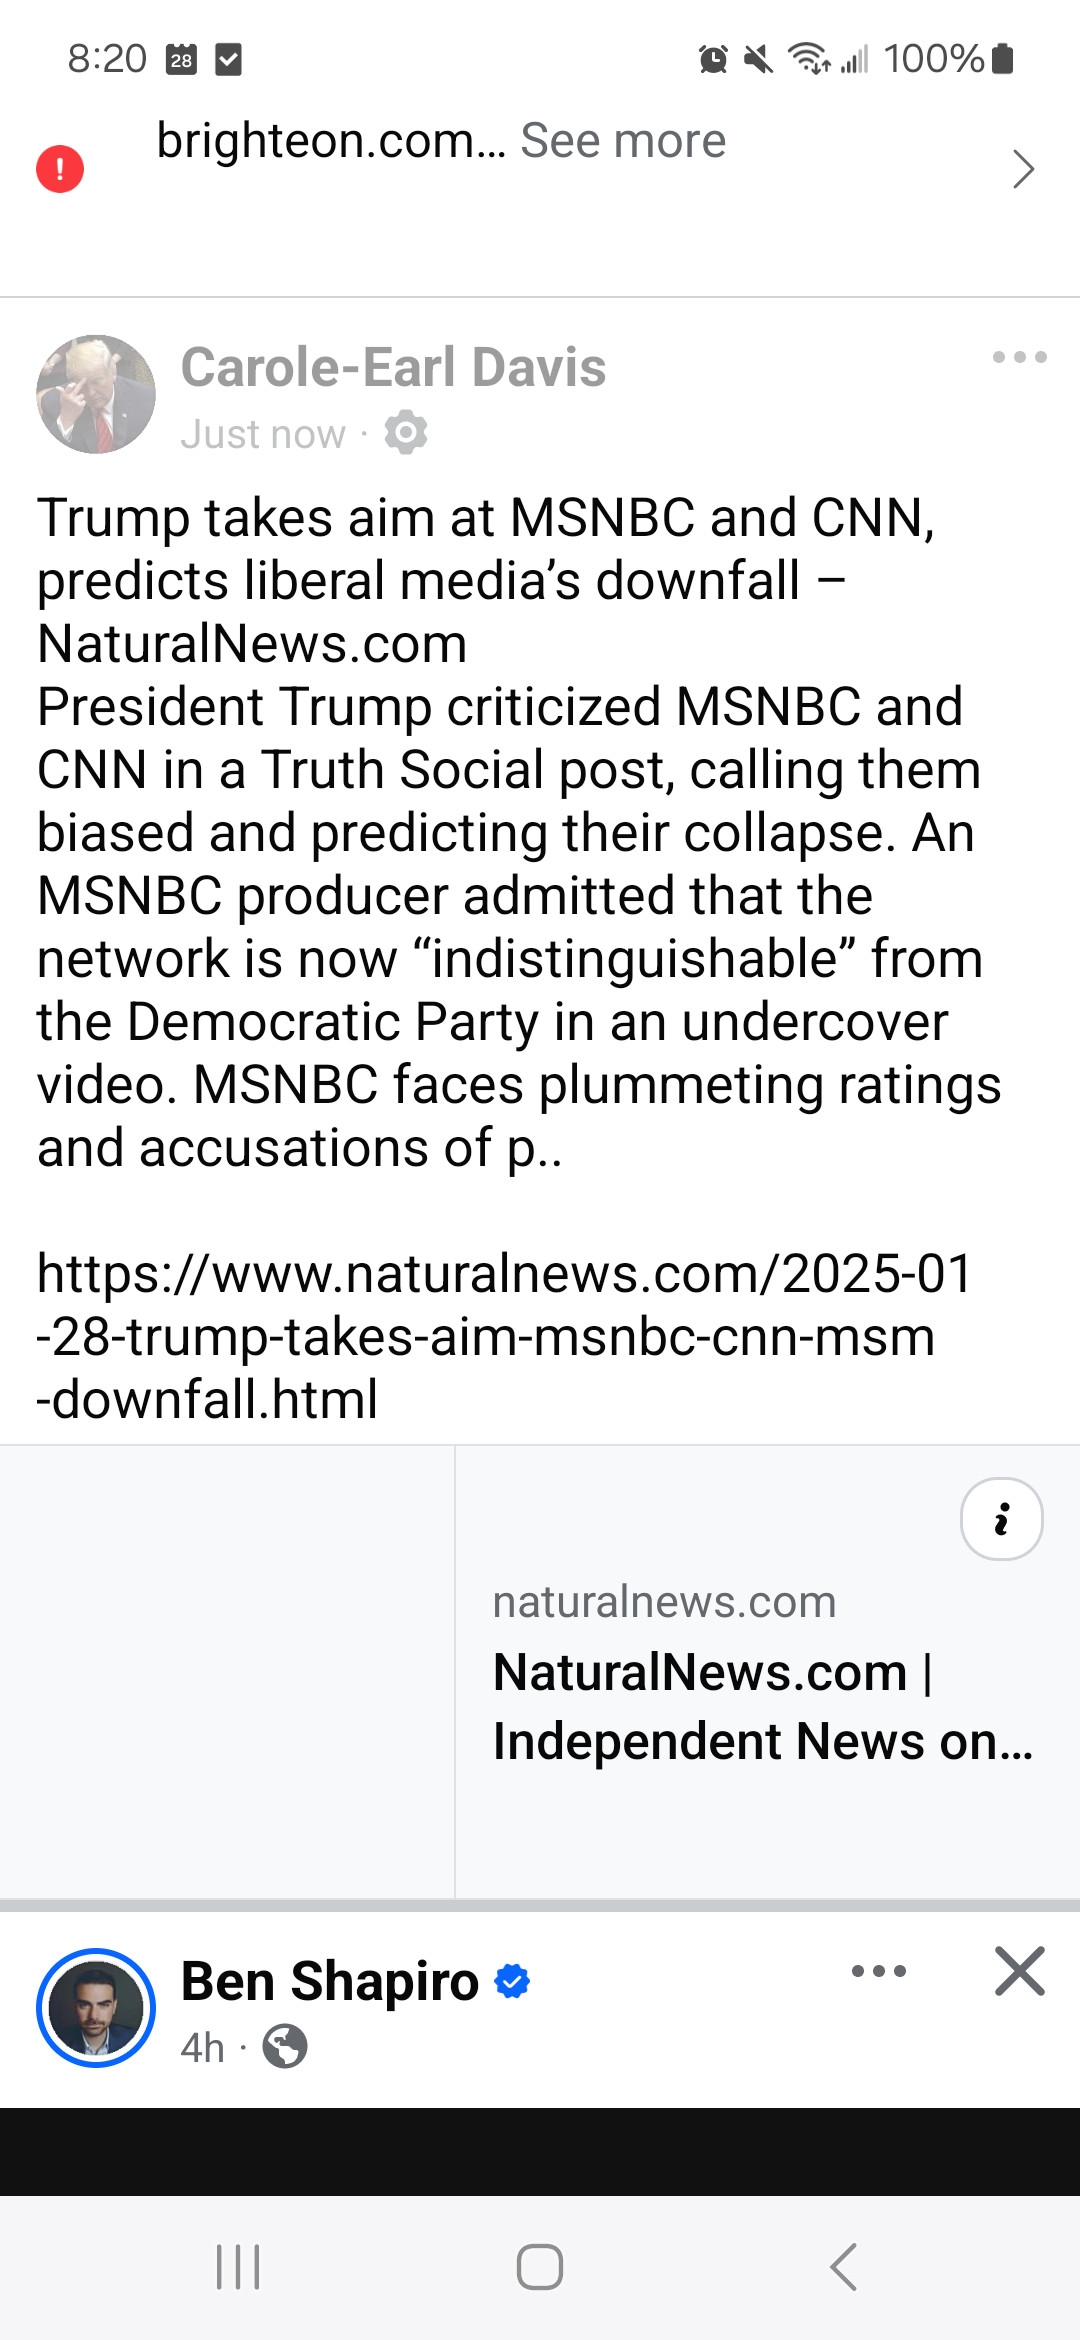This screenshot has height=2340, width=1080.
Task: Open Carole-Earl Davis post options menu
Action: click(1019, 357)
